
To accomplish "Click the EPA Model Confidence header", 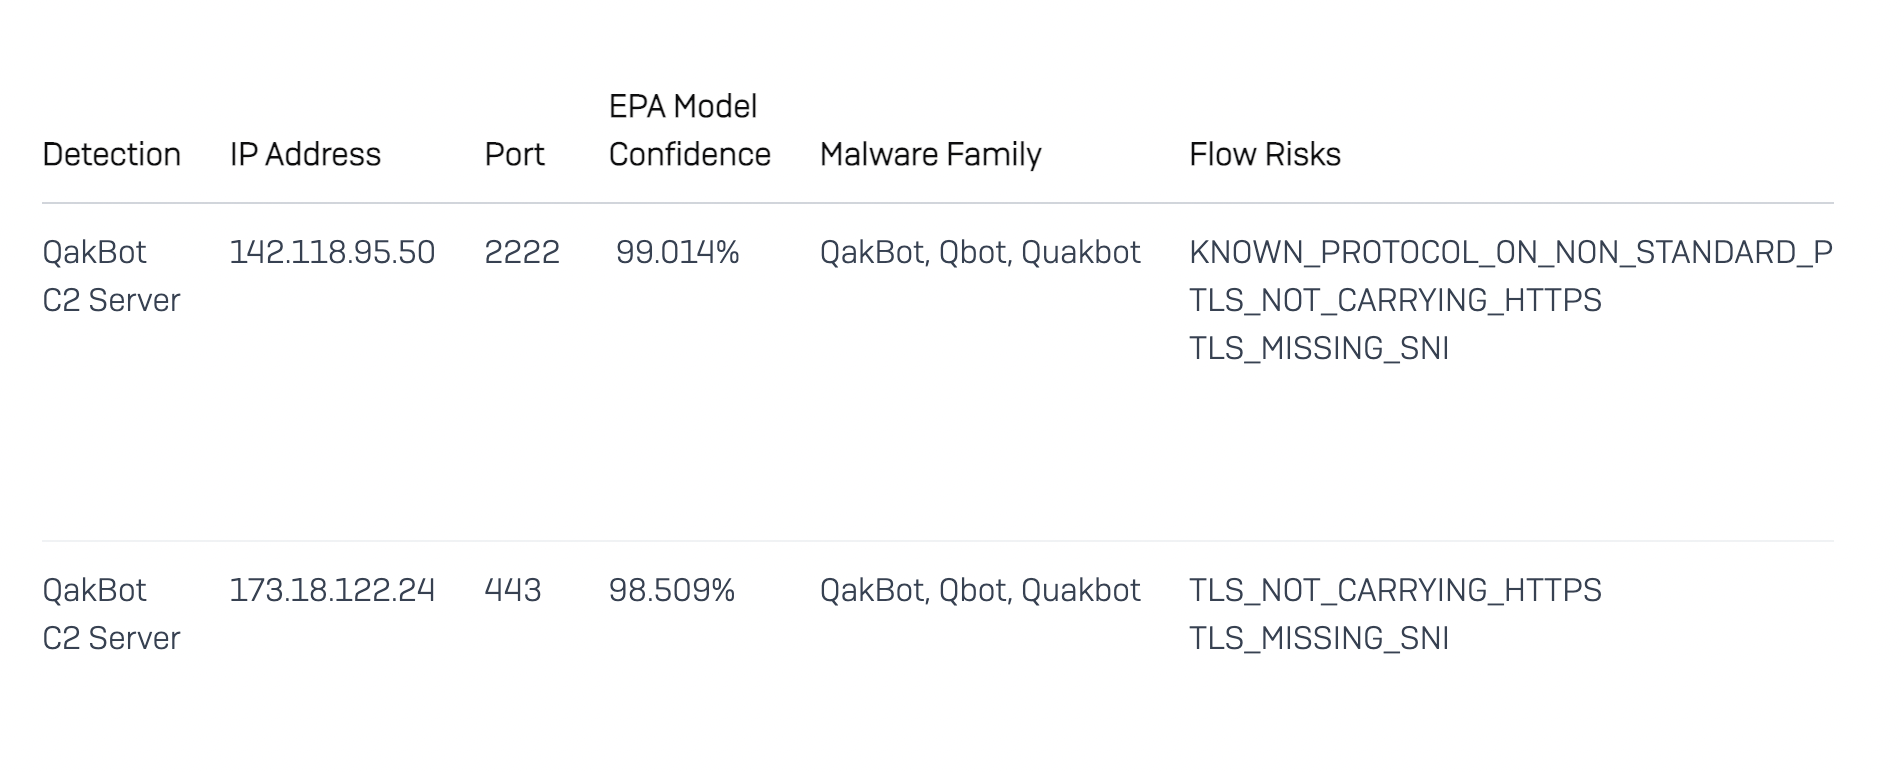I will point(689,130).
